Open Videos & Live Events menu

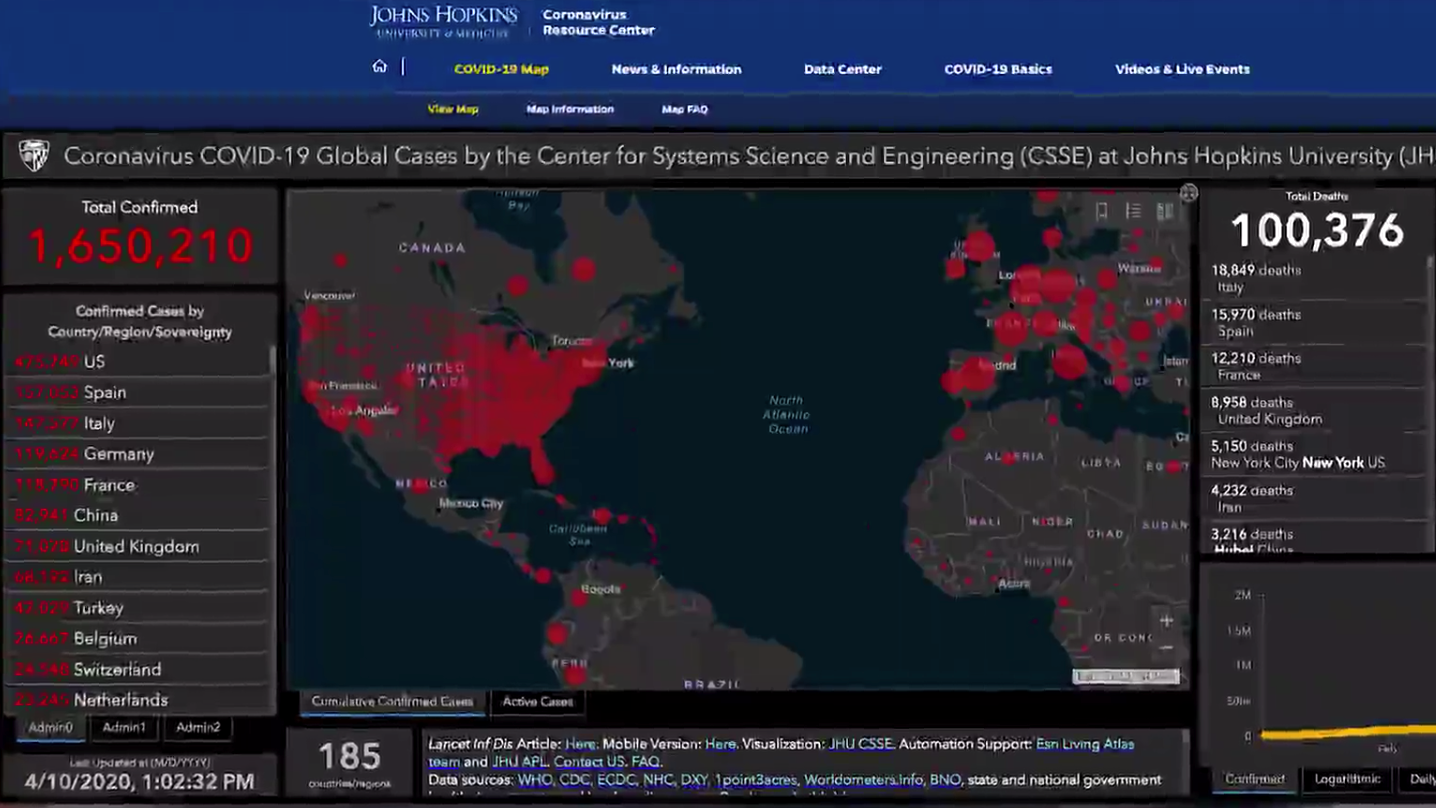coord(1182,69)
